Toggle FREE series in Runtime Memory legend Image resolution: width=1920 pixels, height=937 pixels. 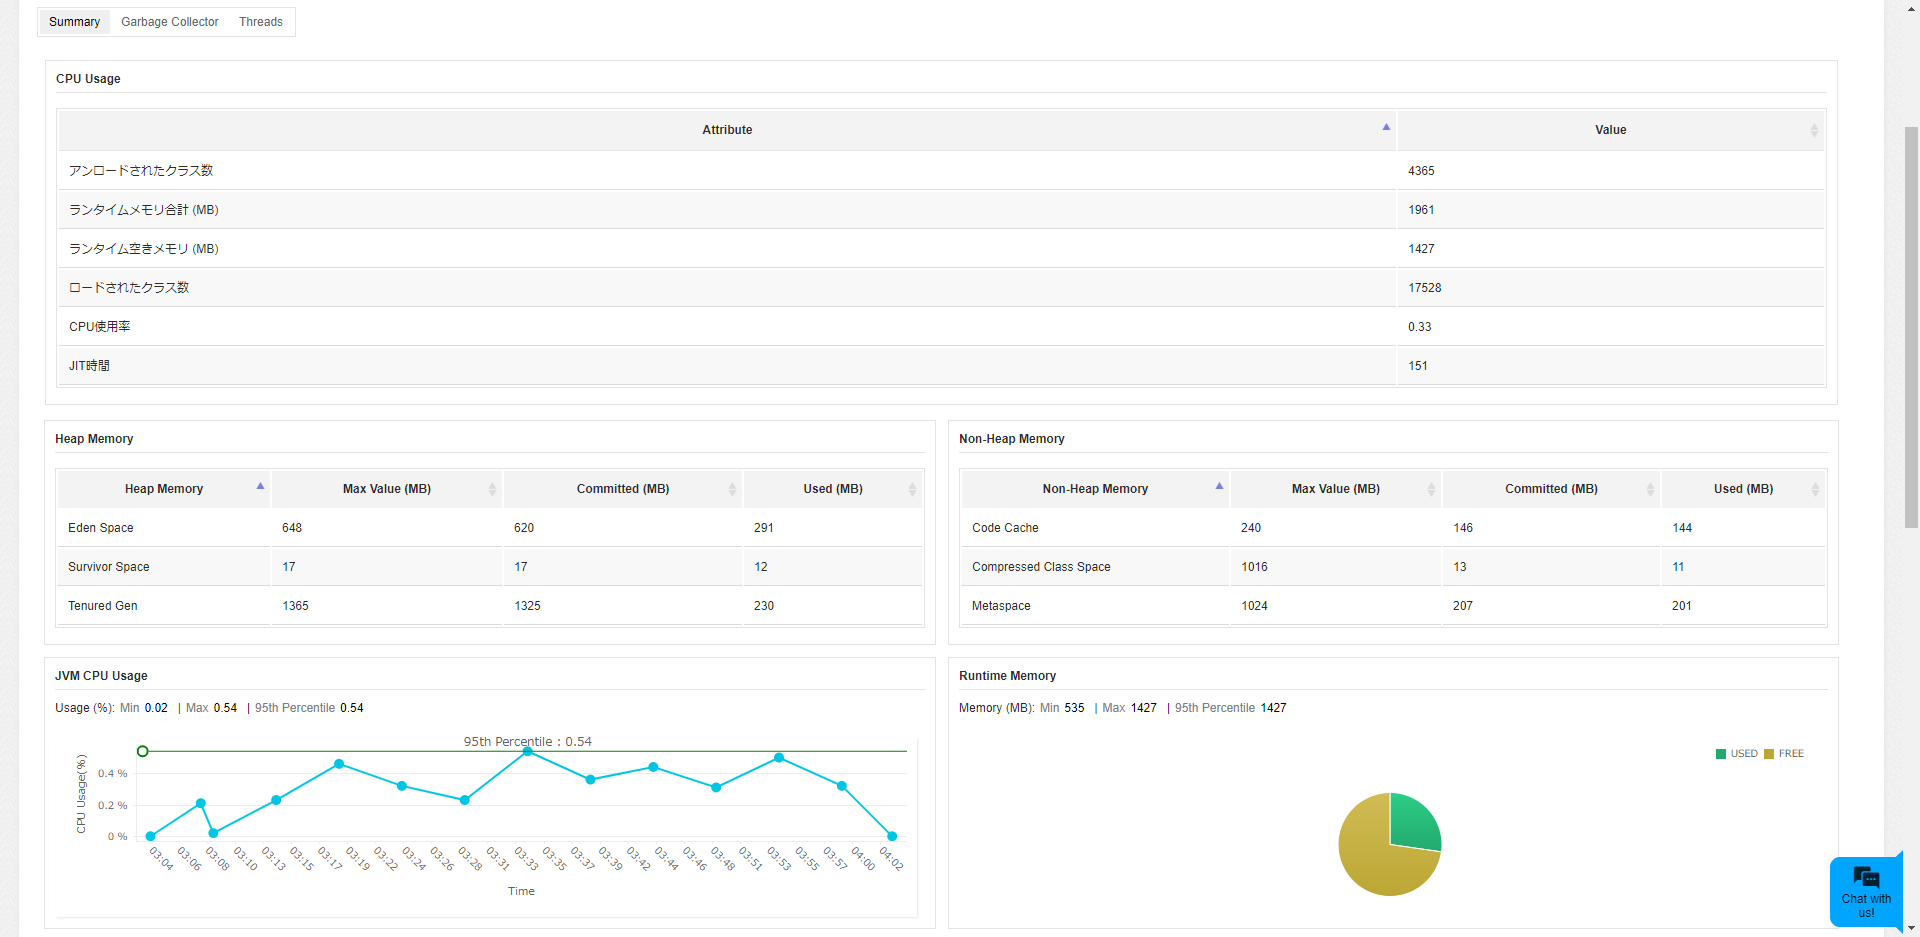[1785, 754]
